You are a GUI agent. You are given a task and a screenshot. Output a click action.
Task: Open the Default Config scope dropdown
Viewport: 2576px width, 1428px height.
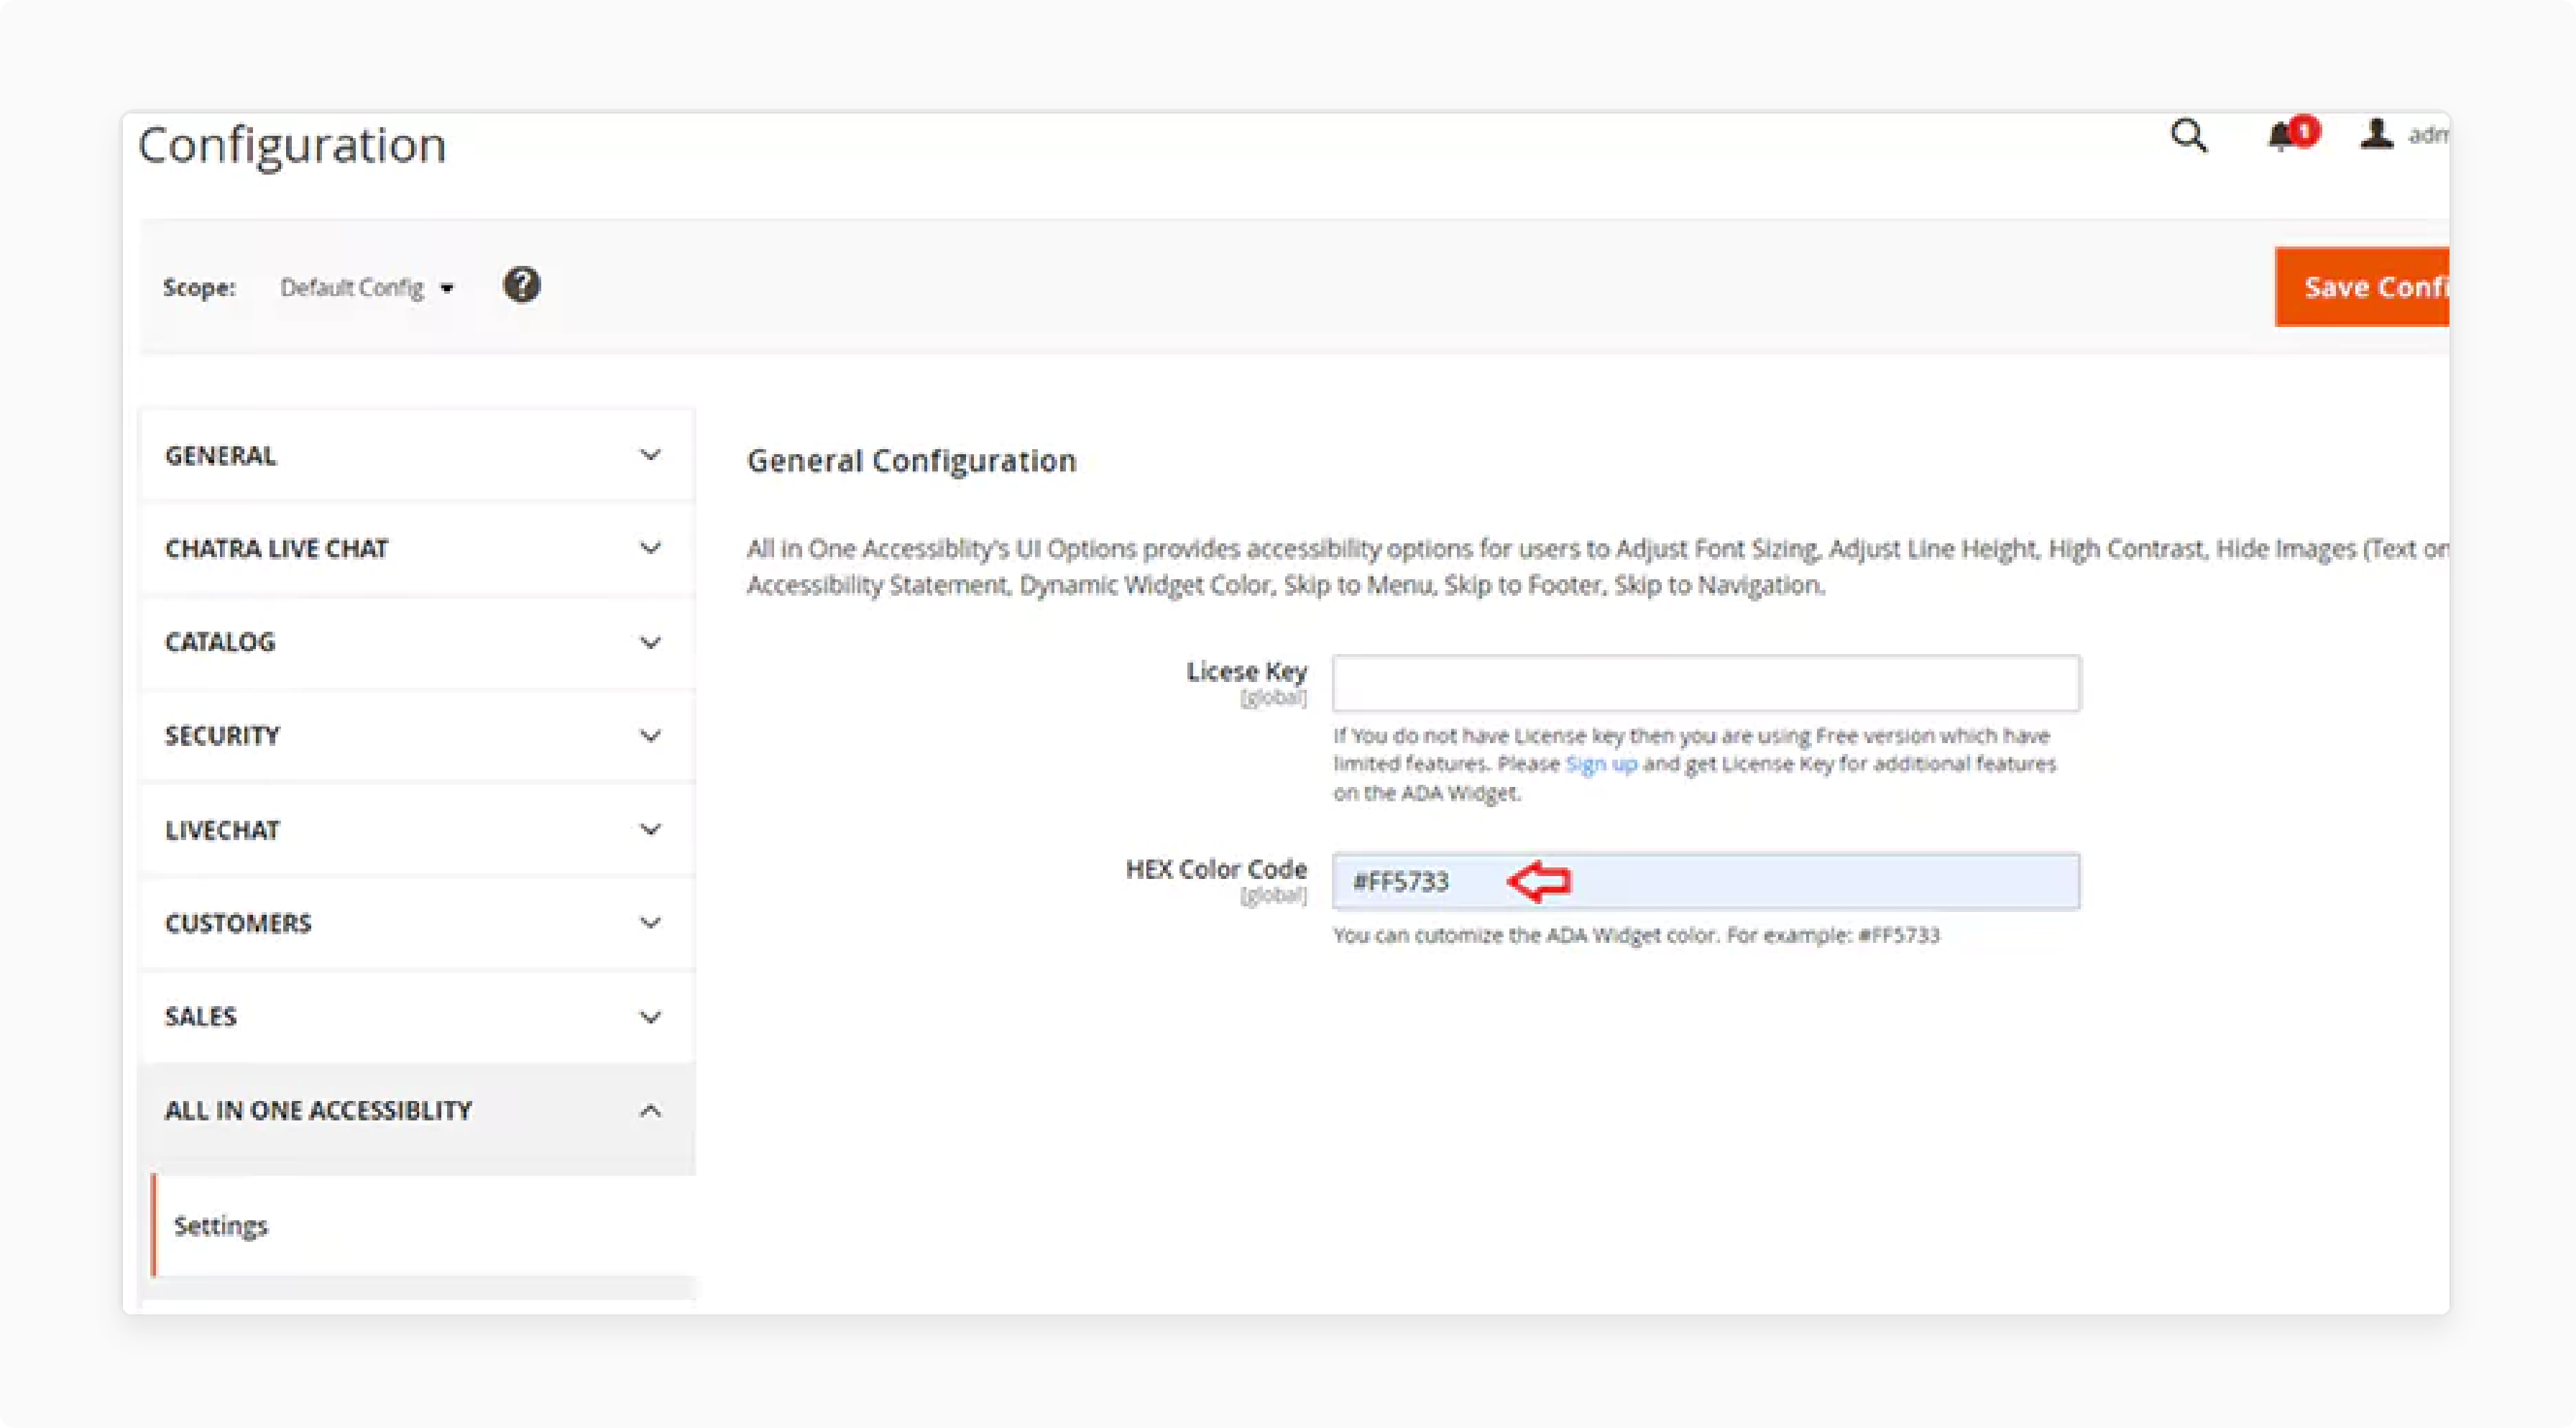[366, 288]
